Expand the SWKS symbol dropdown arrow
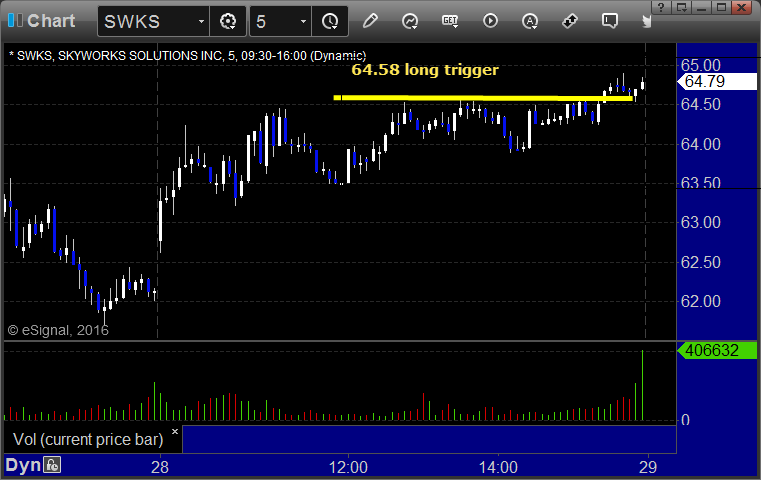Screen dimensions: 761x480 click(201, 21)
